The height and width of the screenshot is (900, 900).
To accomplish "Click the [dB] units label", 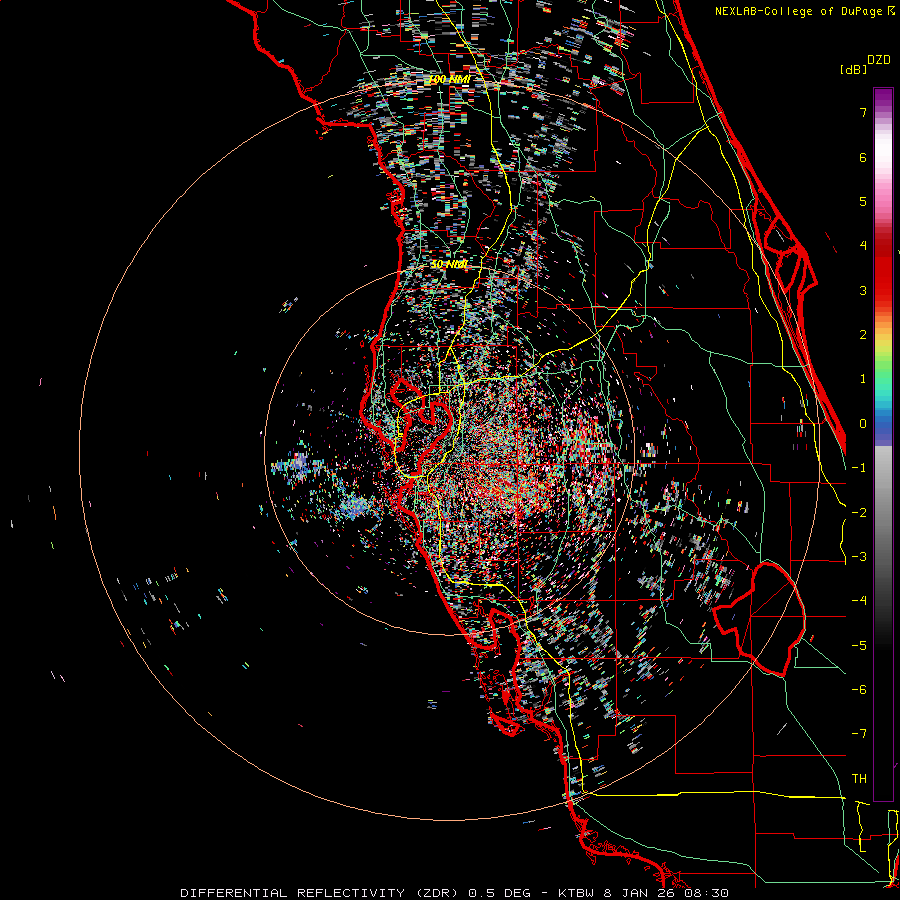I will click(853, 69).
